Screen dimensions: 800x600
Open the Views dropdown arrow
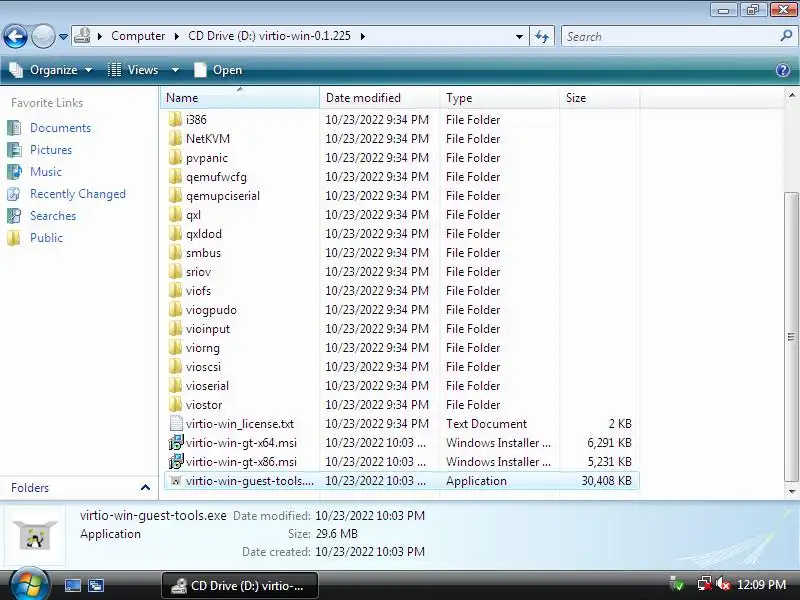click(175, 70)
